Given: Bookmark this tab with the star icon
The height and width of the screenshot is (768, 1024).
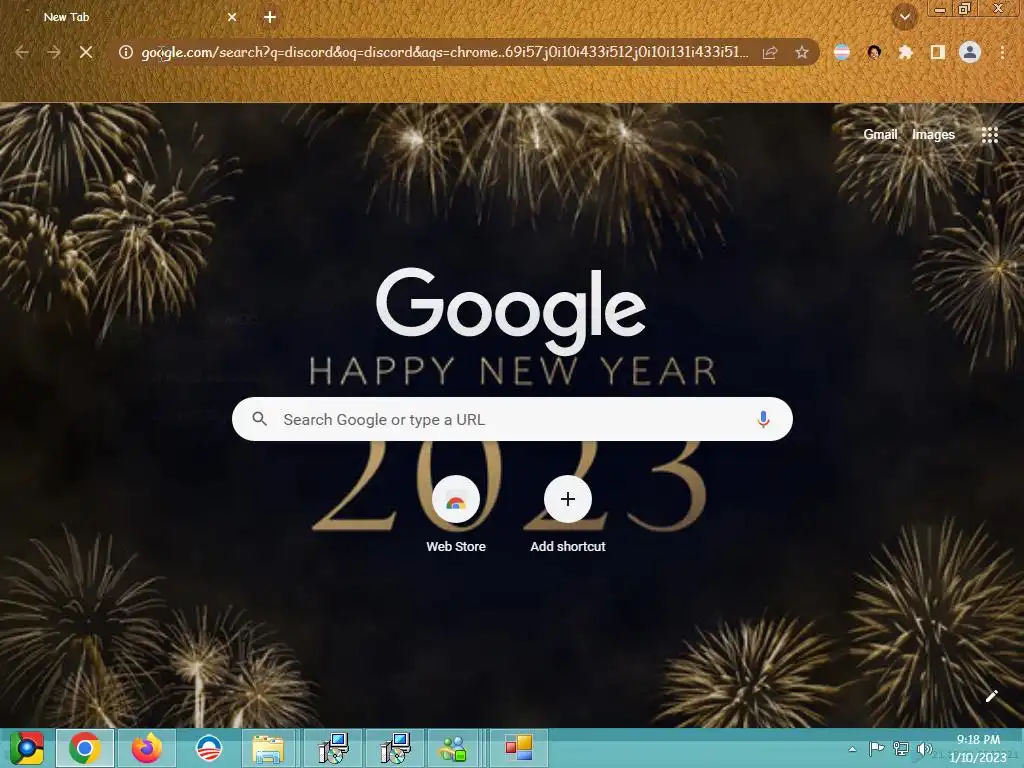Looking at the screenshot, I should click(802, 52).
